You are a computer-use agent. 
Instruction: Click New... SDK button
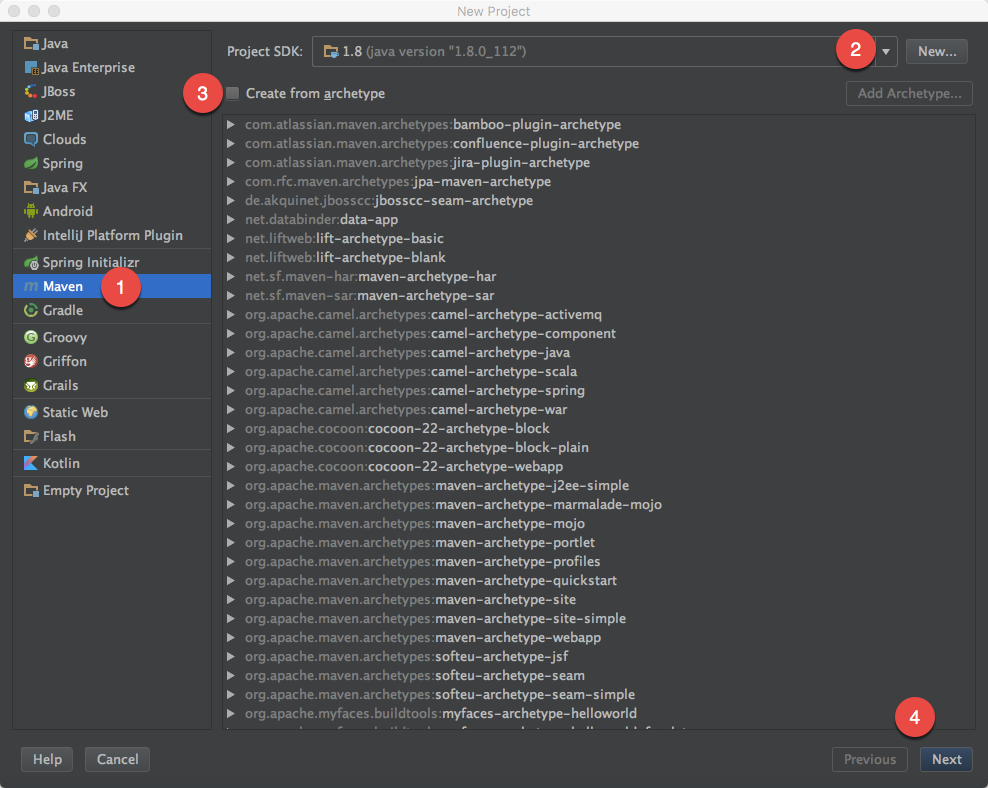(937, 52)
